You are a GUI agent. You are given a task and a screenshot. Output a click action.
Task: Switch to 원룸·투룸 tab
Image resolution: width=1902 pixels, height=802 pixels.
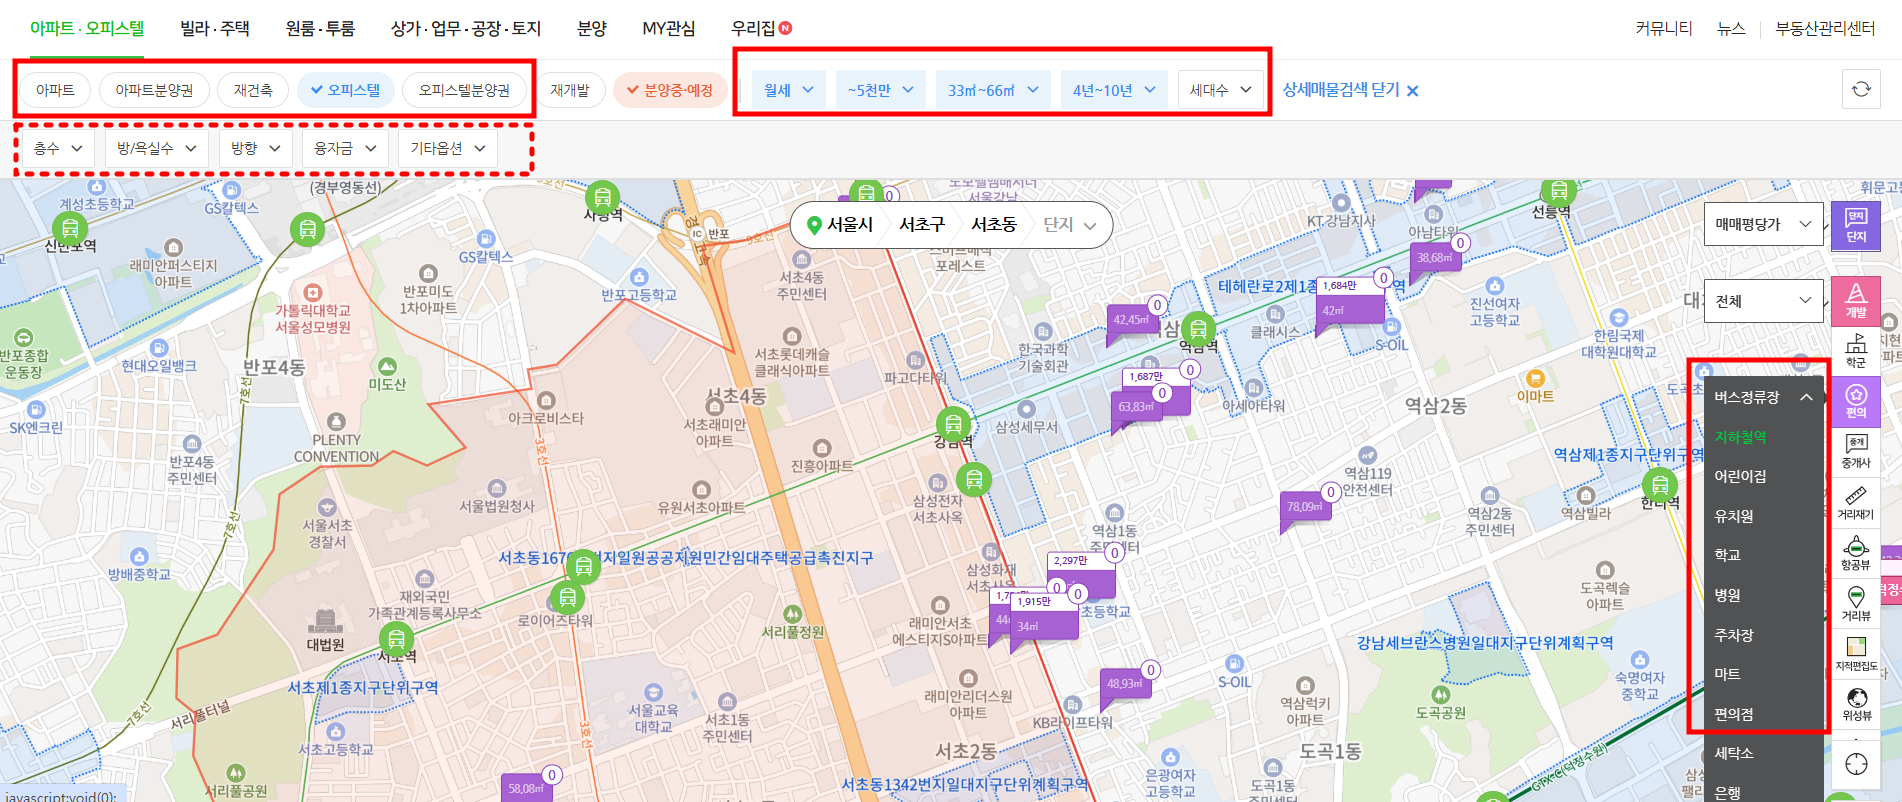(x=320, y=28)
